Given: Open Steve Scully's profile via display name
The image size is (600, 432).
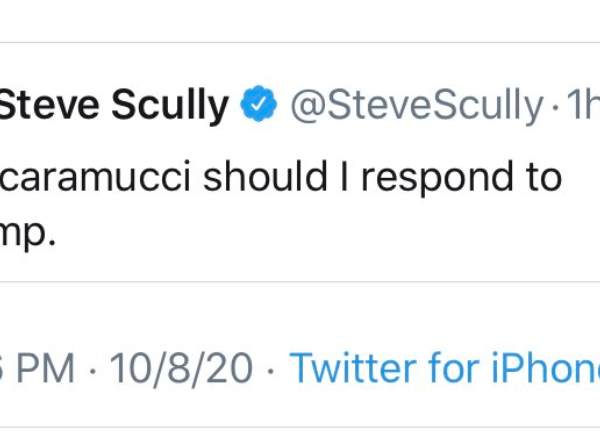Looking at the screenshot, I should click(x=115, y=105).
